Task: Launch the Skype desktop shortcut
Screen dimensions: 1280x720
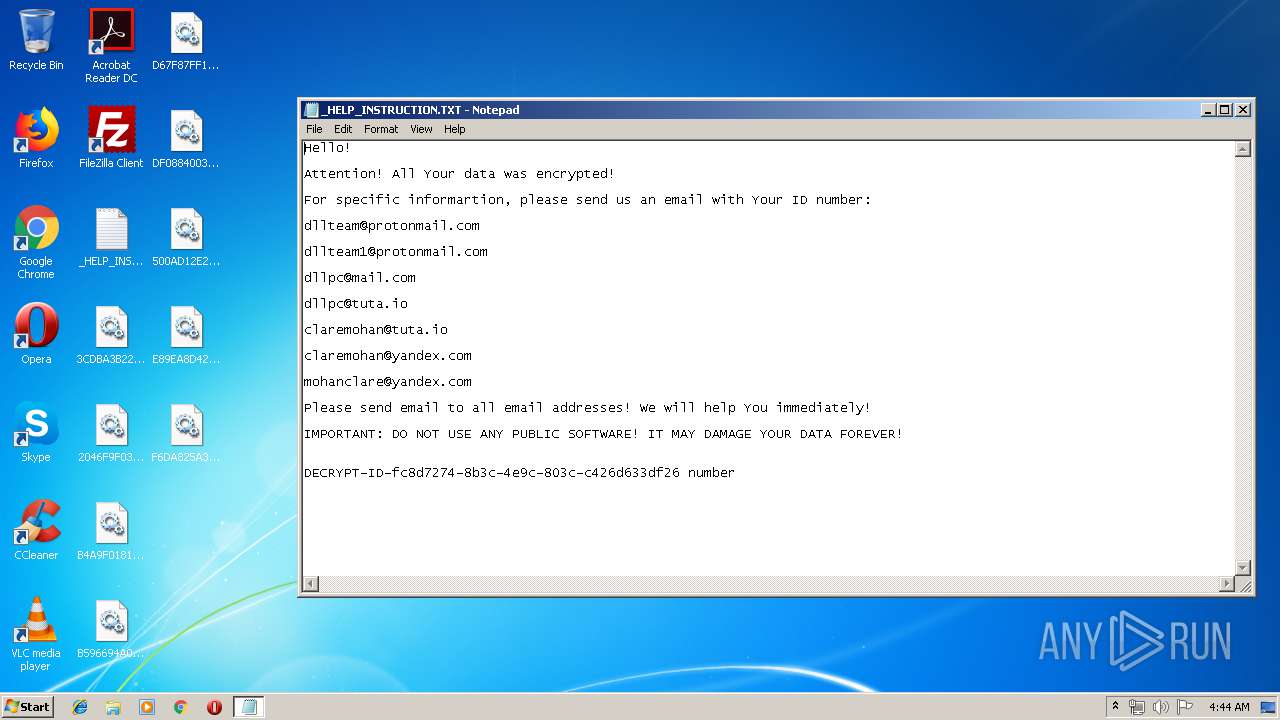Action: (36, 432)
